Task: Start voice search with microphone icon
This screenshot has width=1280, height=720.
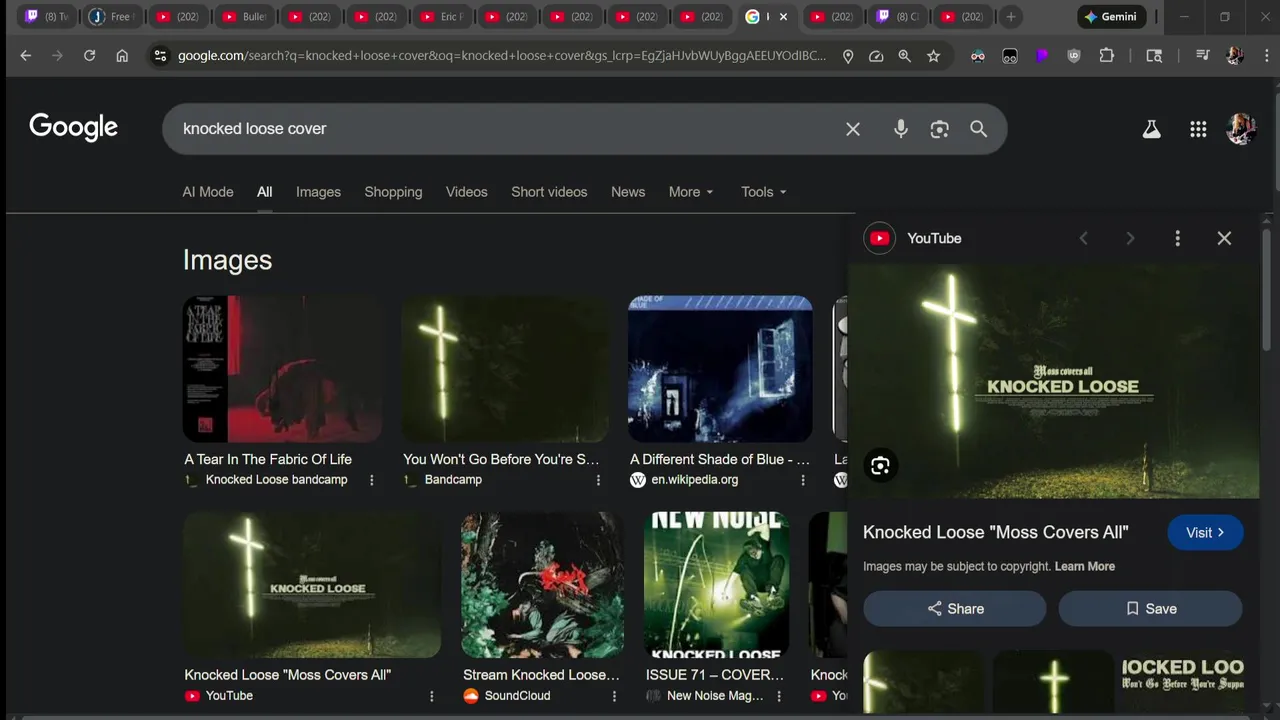Action: coord(901,129)
